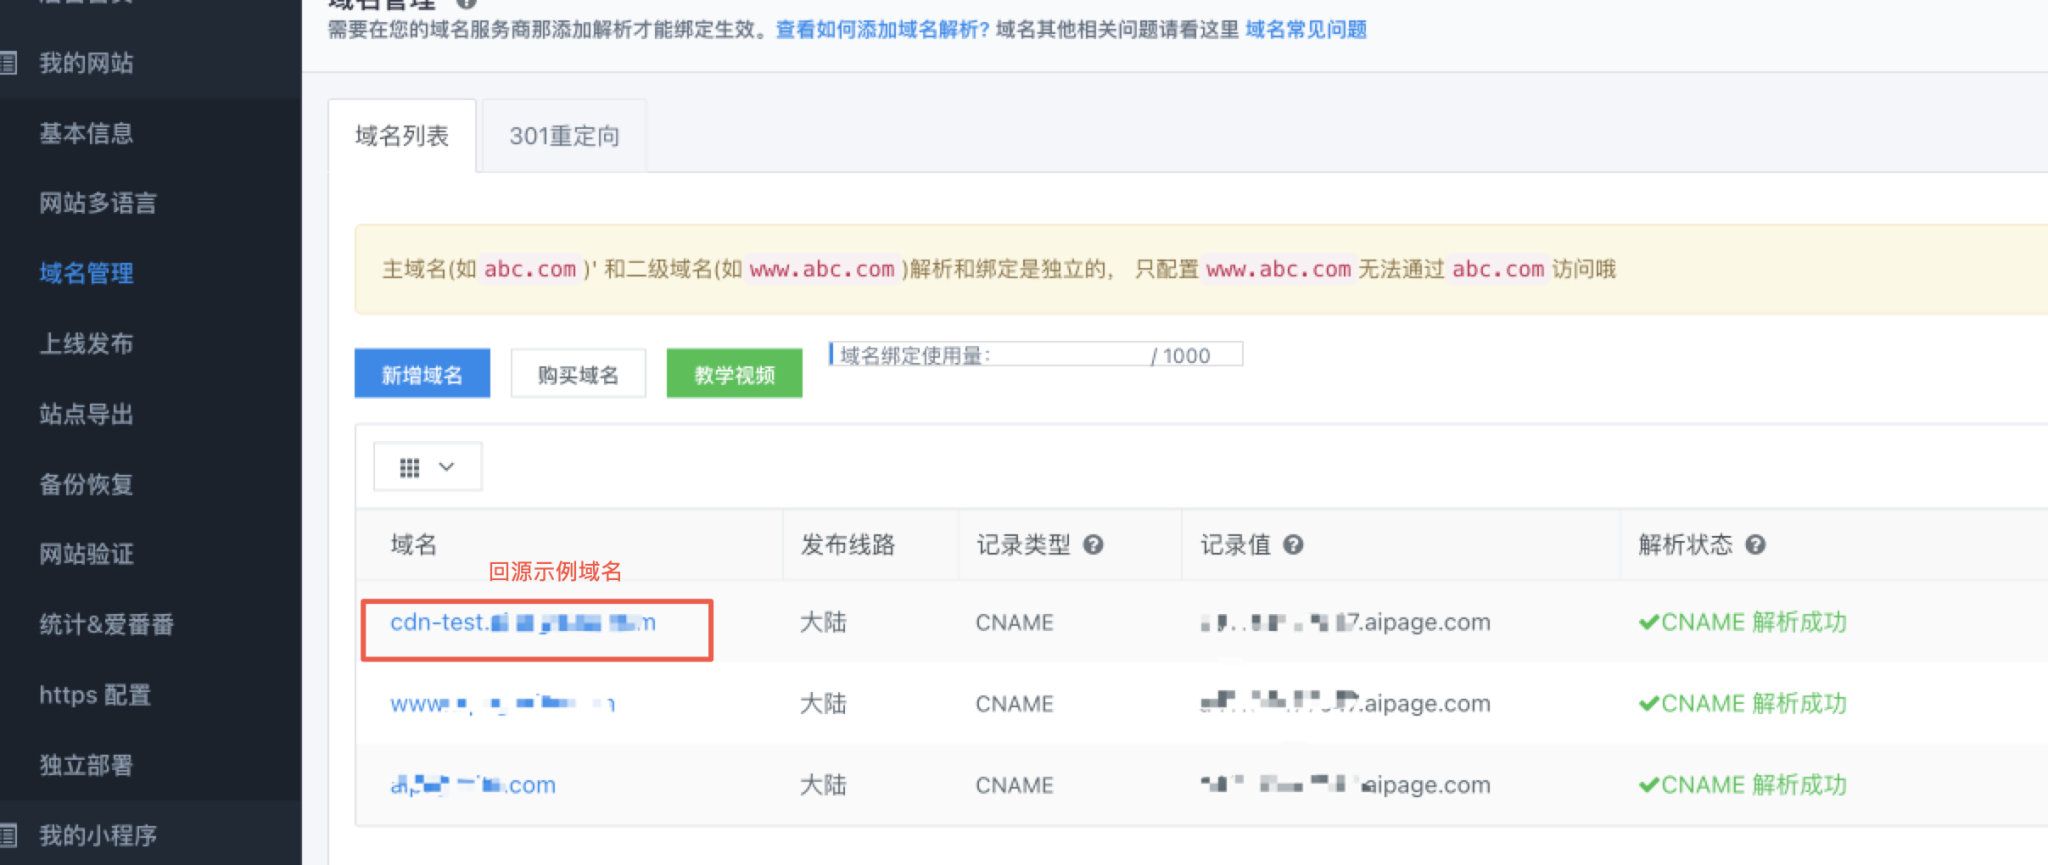Click the 我的小程序 sidebar list icon
This screenshot has height=865, width=2048.
(9, 835)
